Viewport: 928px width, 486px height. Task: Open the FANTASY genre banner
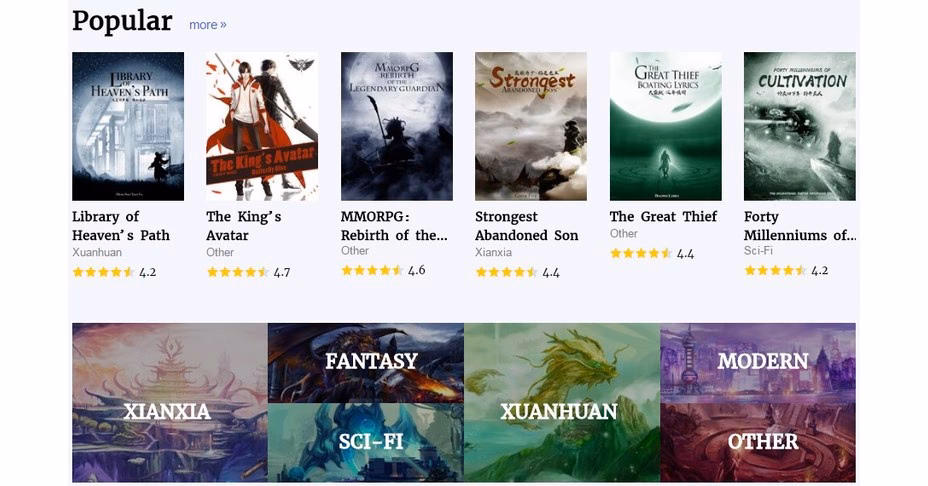pyautogui.click(x=366, y=362)
